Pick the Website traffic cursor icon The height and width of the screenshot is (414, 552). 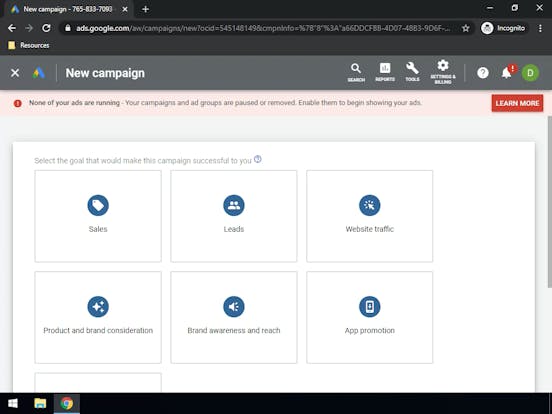point(370,205)
